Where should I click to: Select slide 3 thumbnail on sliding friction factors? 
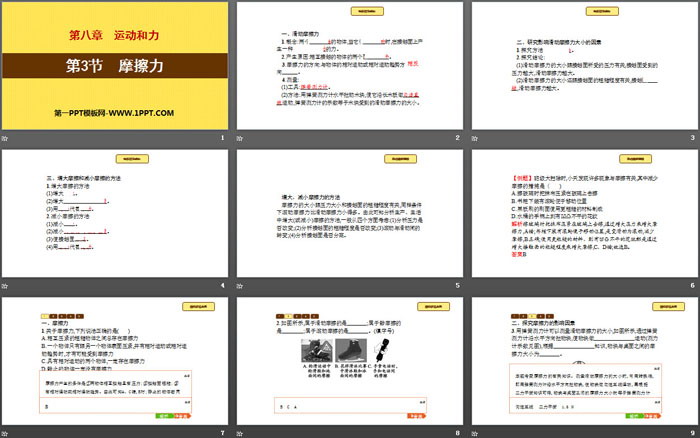click(x=583, y=65)
